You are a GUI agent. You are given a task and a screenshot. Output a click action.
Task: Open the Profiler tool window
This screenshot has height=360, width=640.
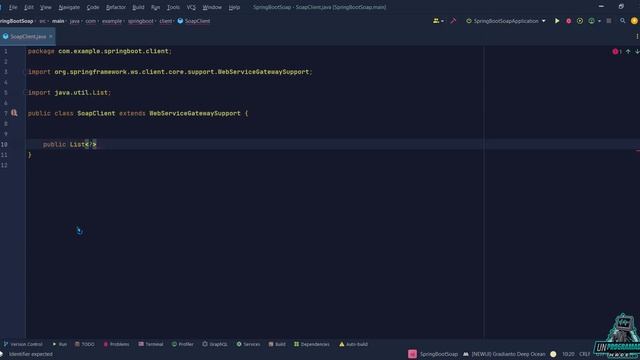[182, 344]
